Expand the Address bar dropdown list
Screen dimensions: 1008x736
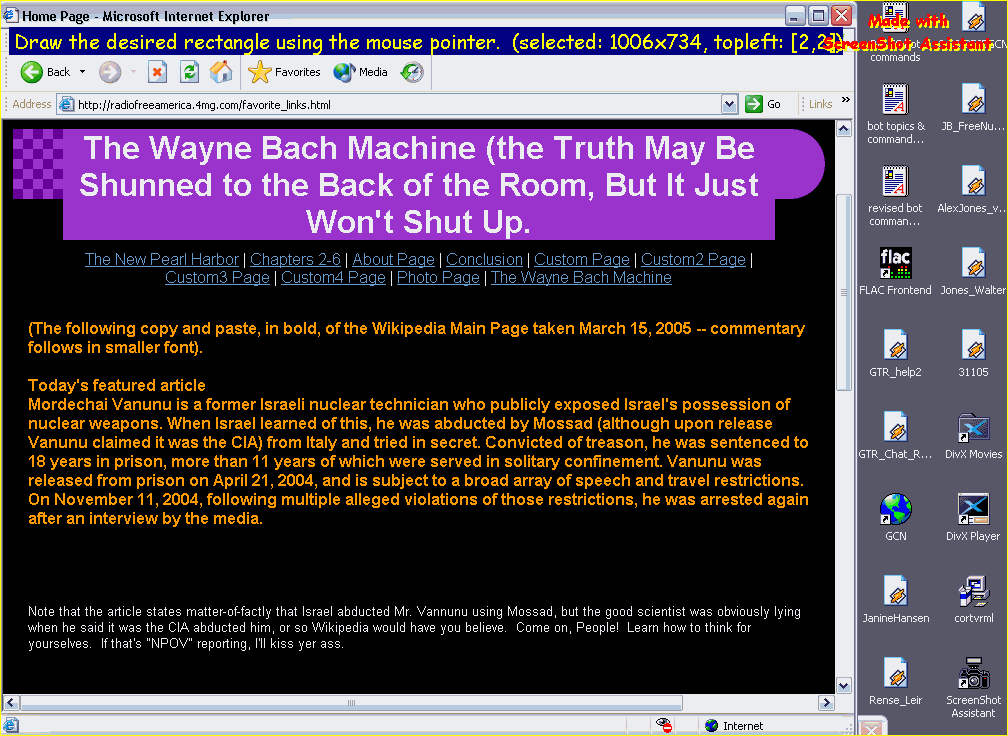(729, 104)
